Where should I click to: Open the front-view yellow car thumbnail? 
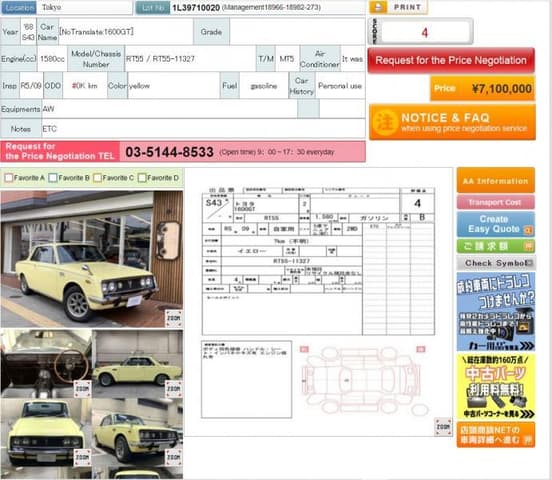point(46,432)
